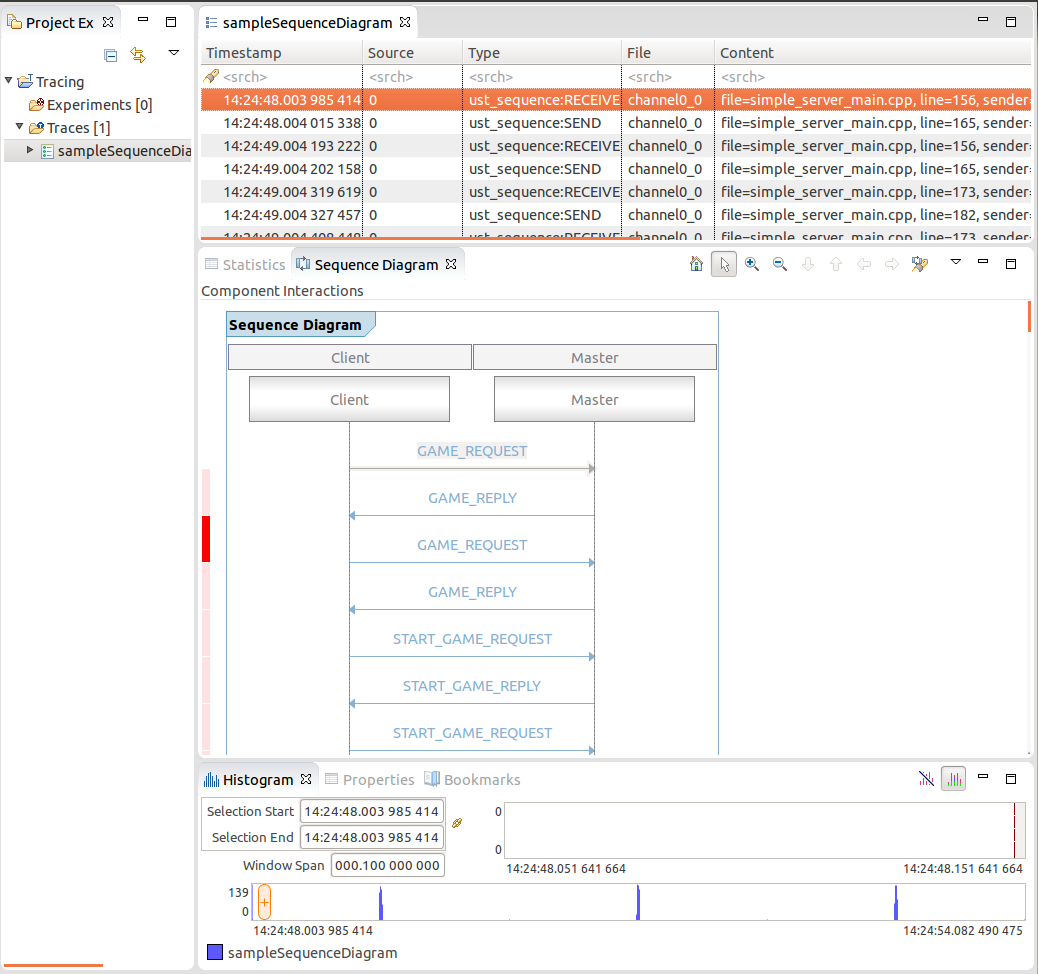Click the sampleSequenceDiagram blue legend swatch
Viewport: 1038px width, 974px height.
[x=214, y=953]
